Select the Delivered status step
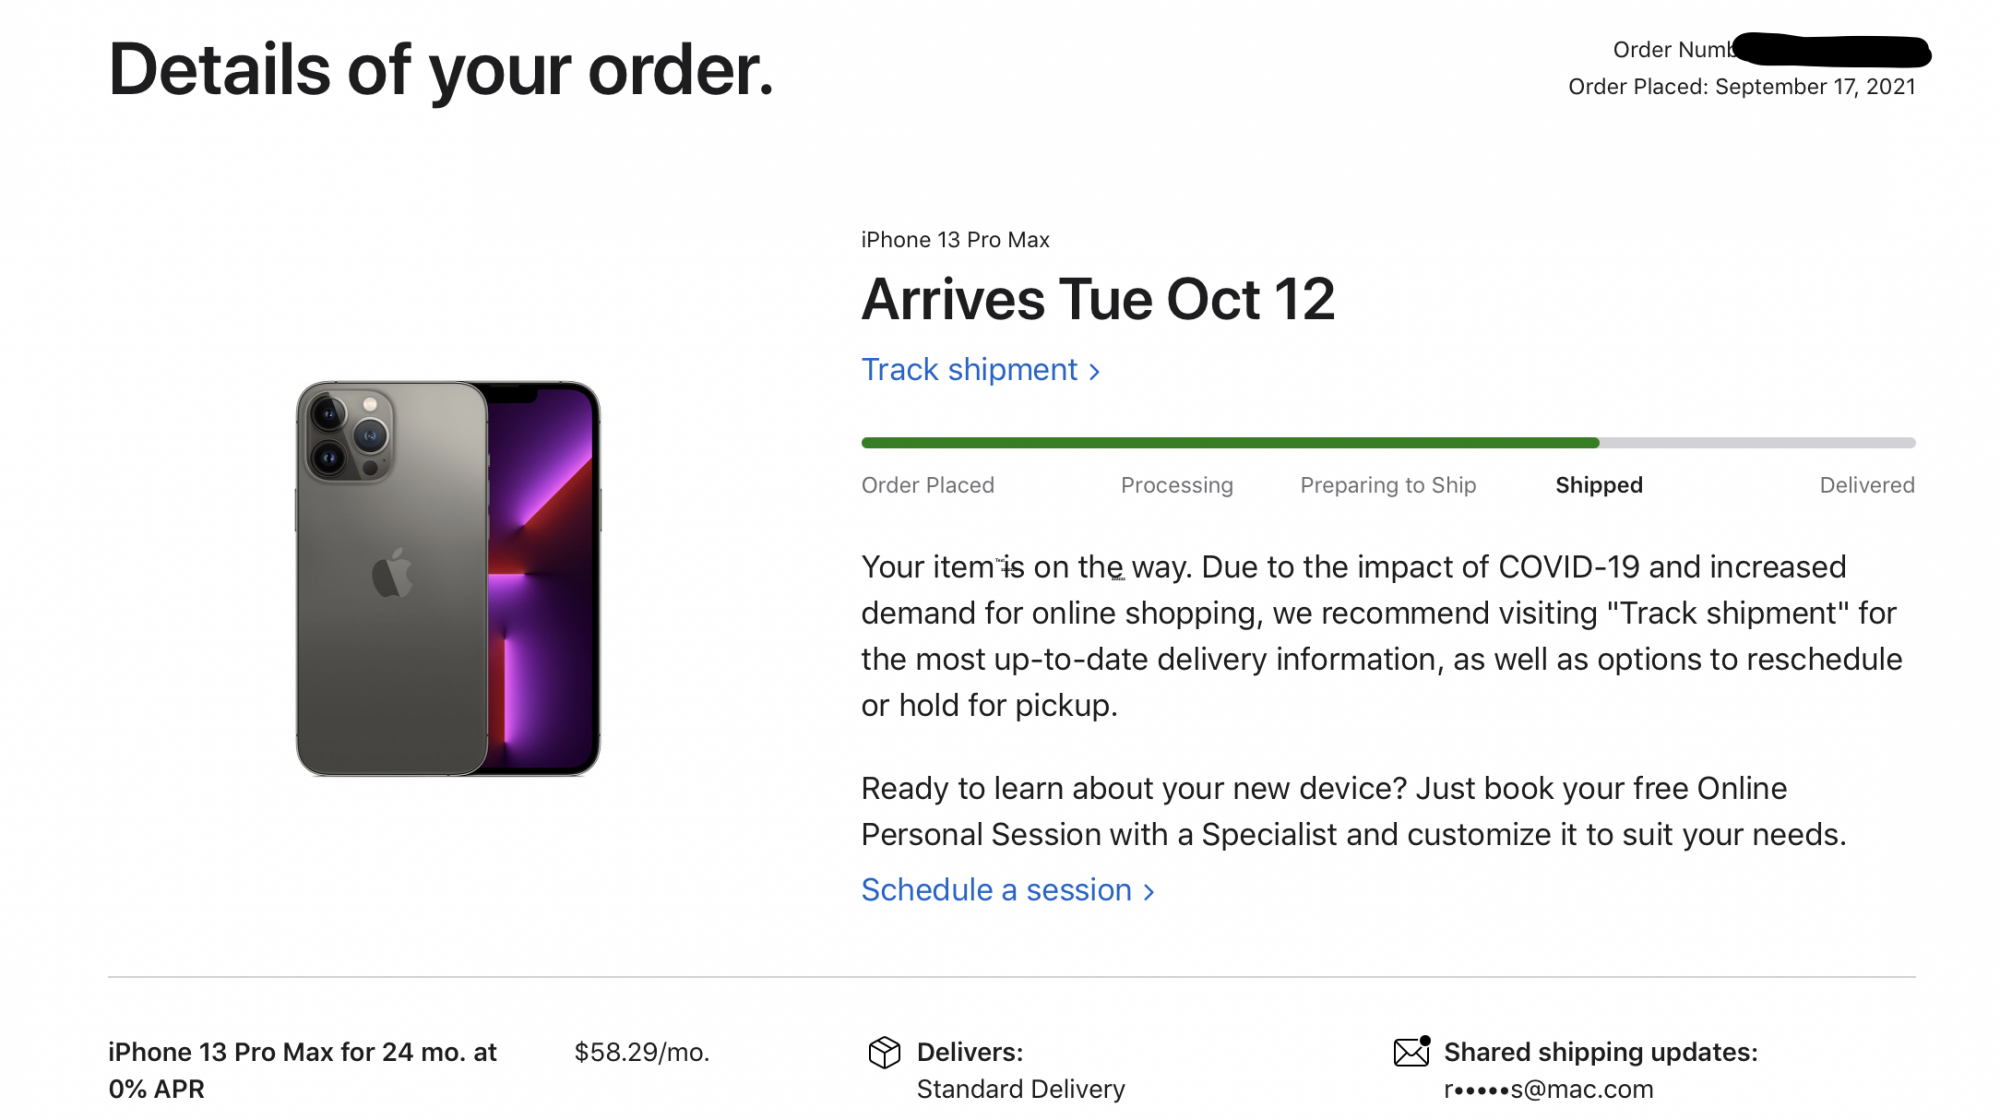 pyautogui.click(x=1866, y=485)
